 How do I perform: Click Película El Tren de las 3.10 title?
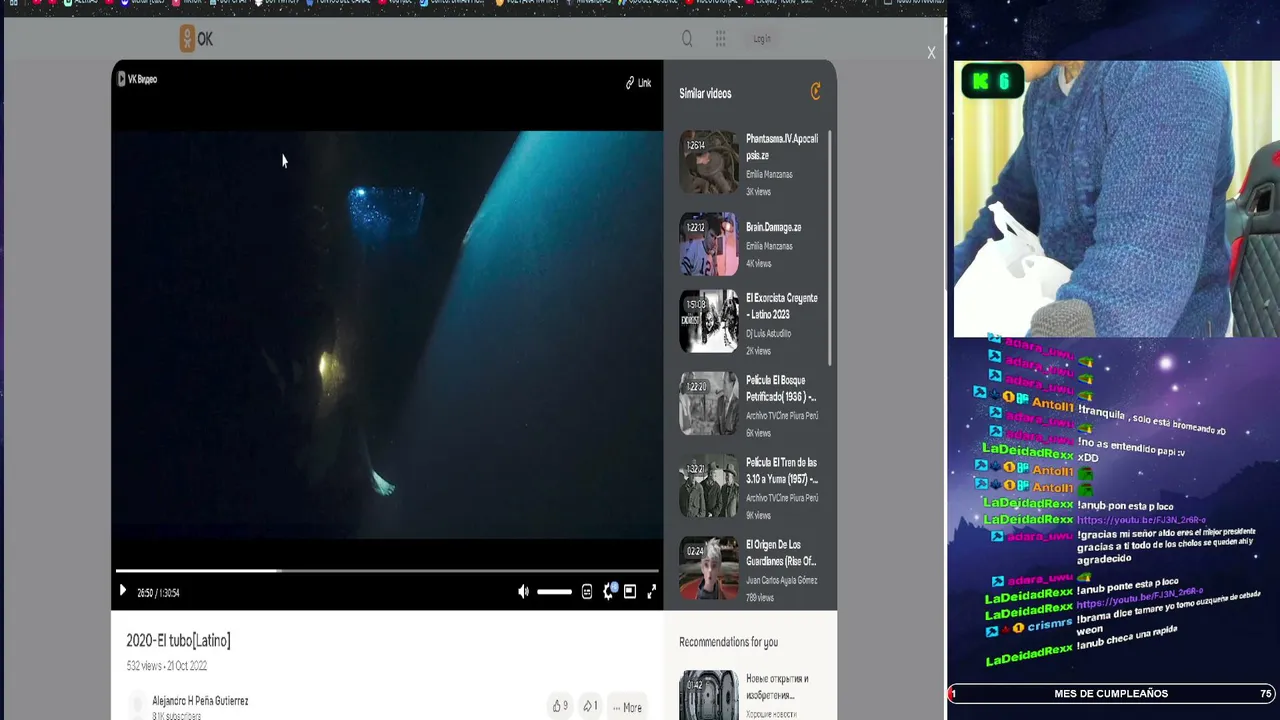tap(781, 470)
